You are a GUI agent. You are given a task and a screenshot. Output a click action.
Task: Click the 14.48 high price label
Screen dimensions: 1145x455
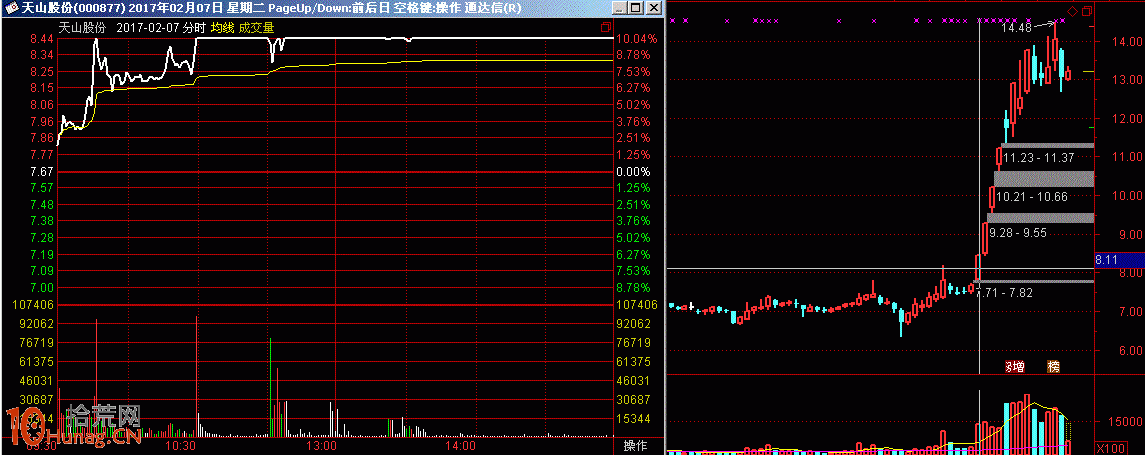[x=1016, y=28]
